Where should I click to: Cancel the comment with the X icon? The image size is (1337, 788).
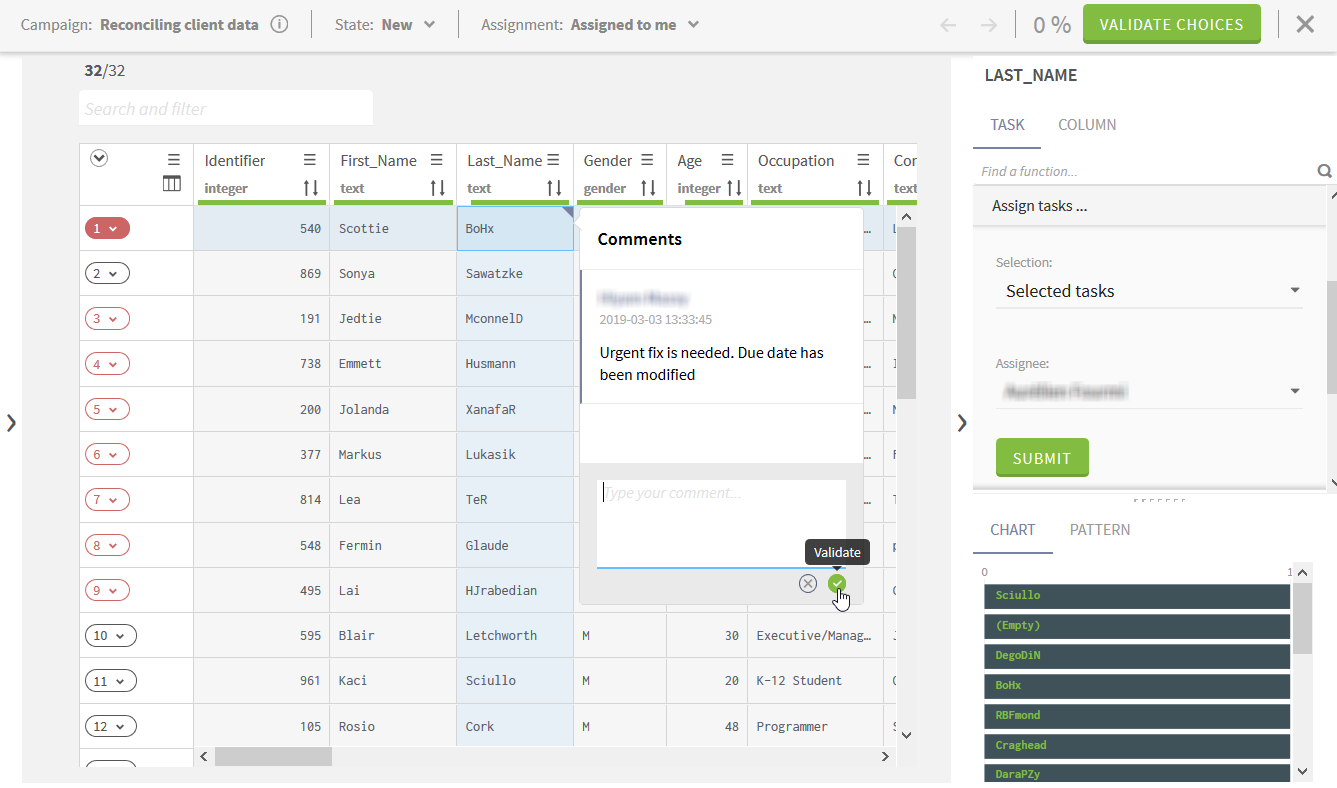[x=808, y=583]
